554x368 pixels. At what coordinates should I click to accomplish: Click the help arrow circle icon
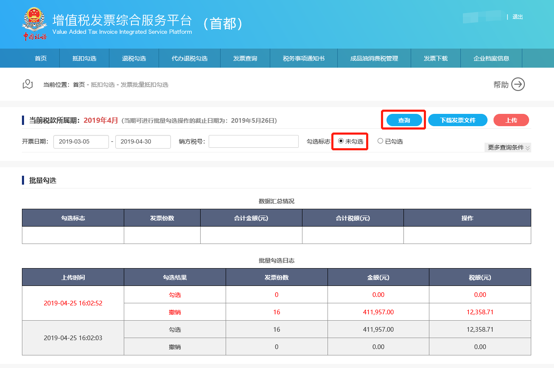pyautogui.click(x=518, y=84)
